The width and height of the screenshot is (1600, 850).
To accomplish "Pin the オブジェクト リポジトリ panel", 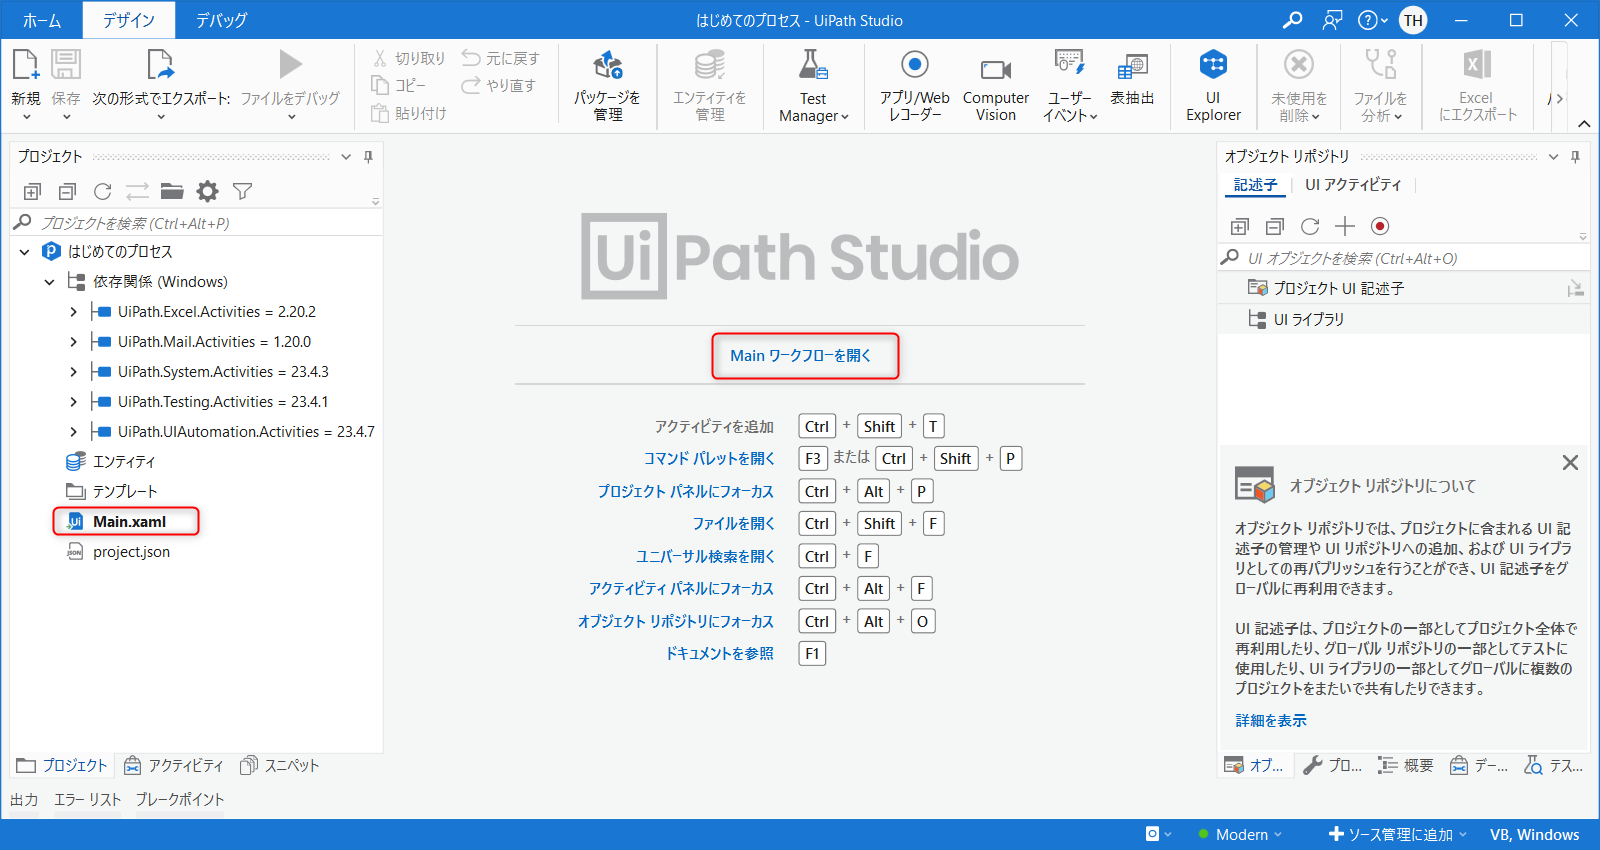I will [x=1575, y=157].
